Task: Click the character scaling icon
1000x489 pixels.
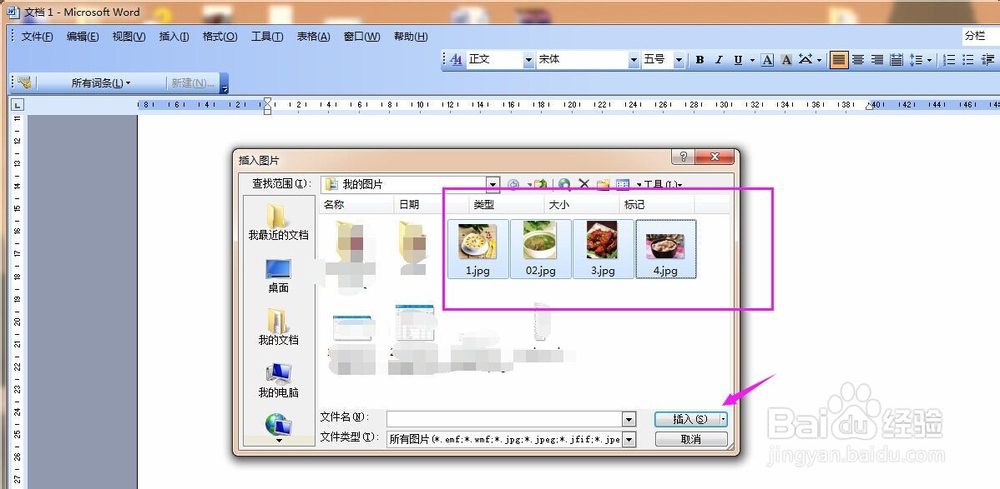Action: pyautogui.click(x=805, y=60)
